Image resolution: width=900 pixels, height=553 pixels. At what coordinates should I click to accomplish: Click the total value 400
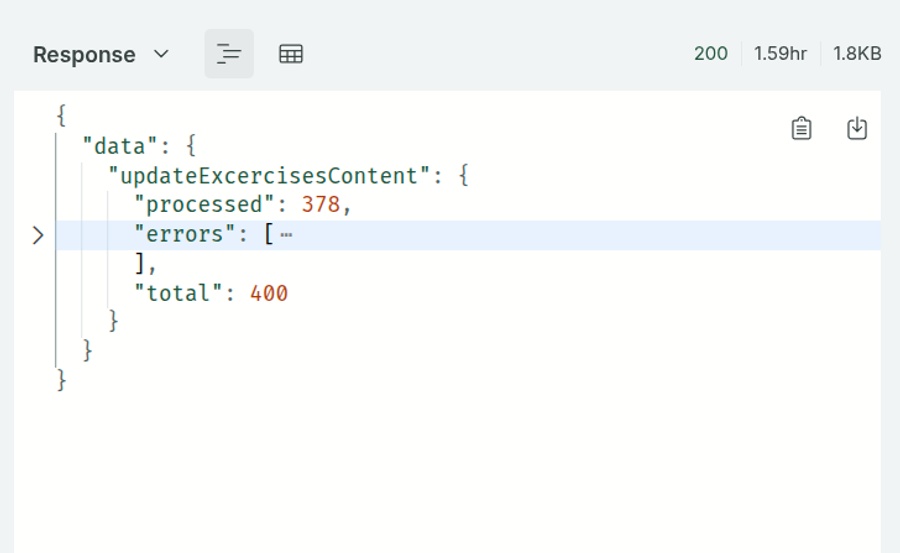[x=269, y=293]
